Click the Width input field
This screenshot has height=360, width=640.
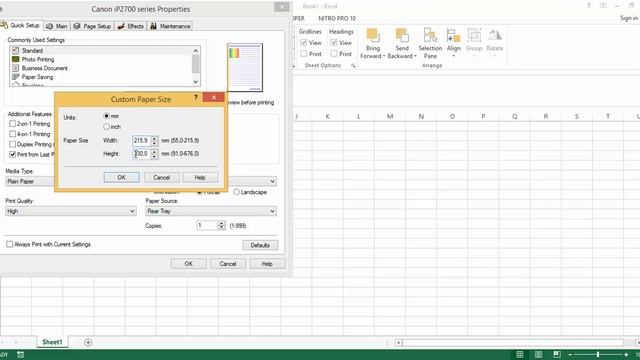tap(142, 141)
